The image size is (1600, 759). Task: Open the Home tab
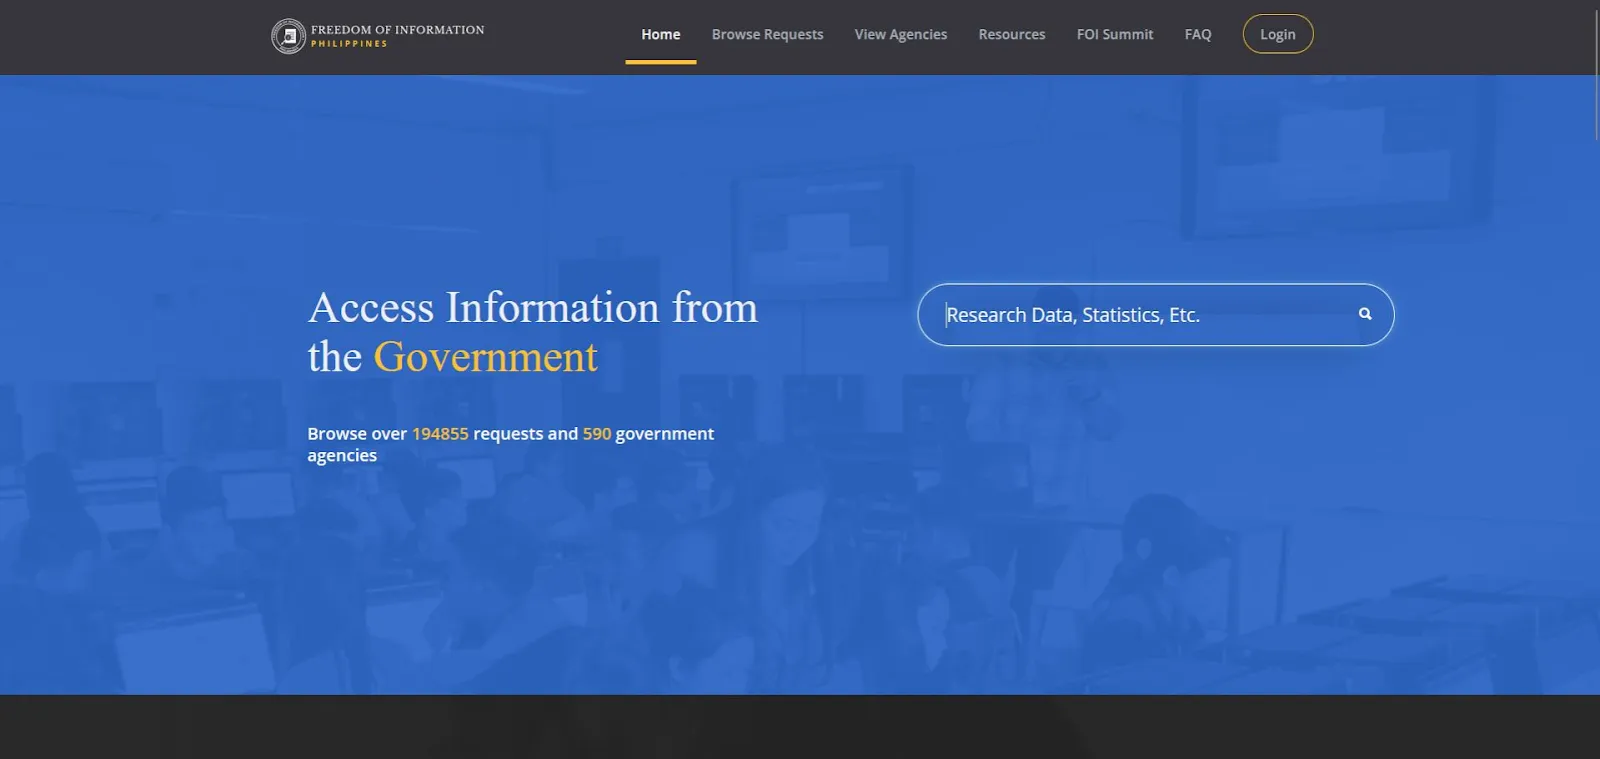[x=660, y=35]
